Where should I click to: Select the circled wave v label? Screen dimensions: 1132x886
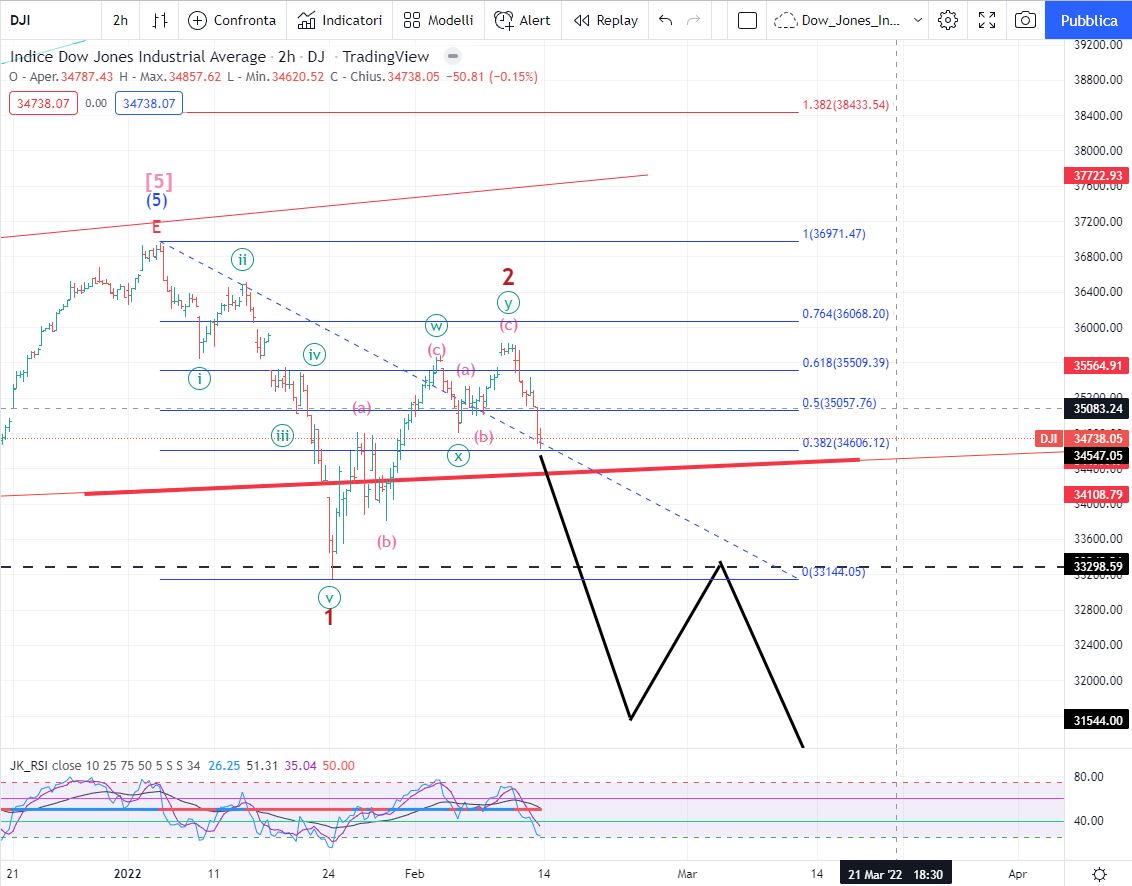pyautogui.click(x=329, y=598)
